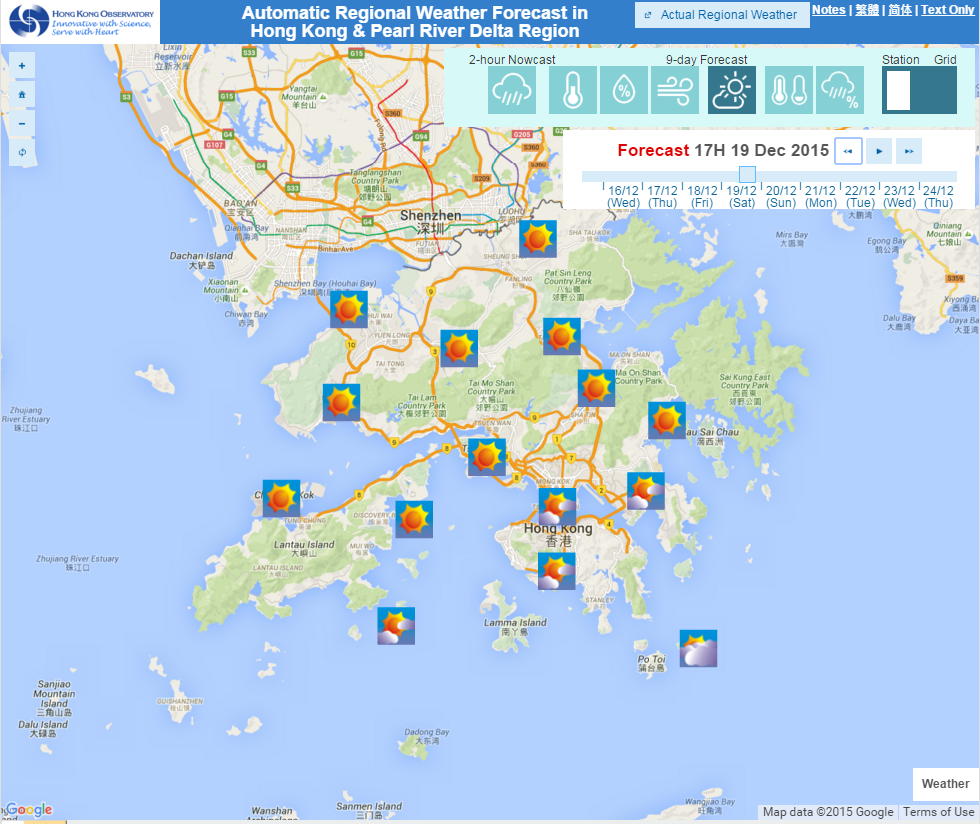This screenshot has width=980, height=824.
Task: Open the 9-day weather forecast icon
Action: coord(732,90)
